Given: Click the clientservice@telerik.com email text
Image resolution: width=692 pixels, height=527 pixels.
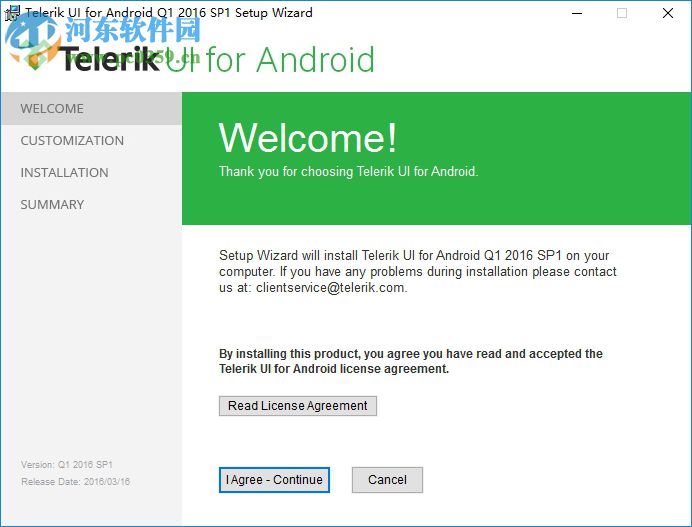Looking at the screenshot, I should tap(330, 288).
